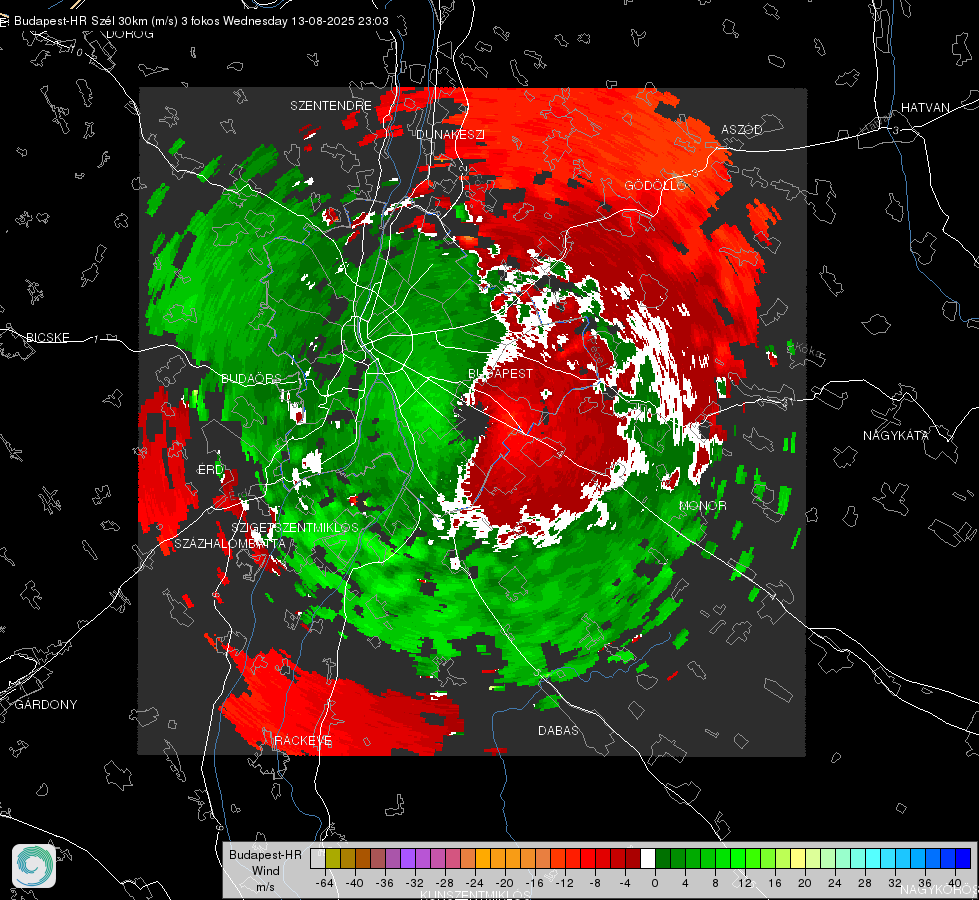Screen dimensions: 979x900
Task: Click the SZENTENDRE map label
Action: 331,106
